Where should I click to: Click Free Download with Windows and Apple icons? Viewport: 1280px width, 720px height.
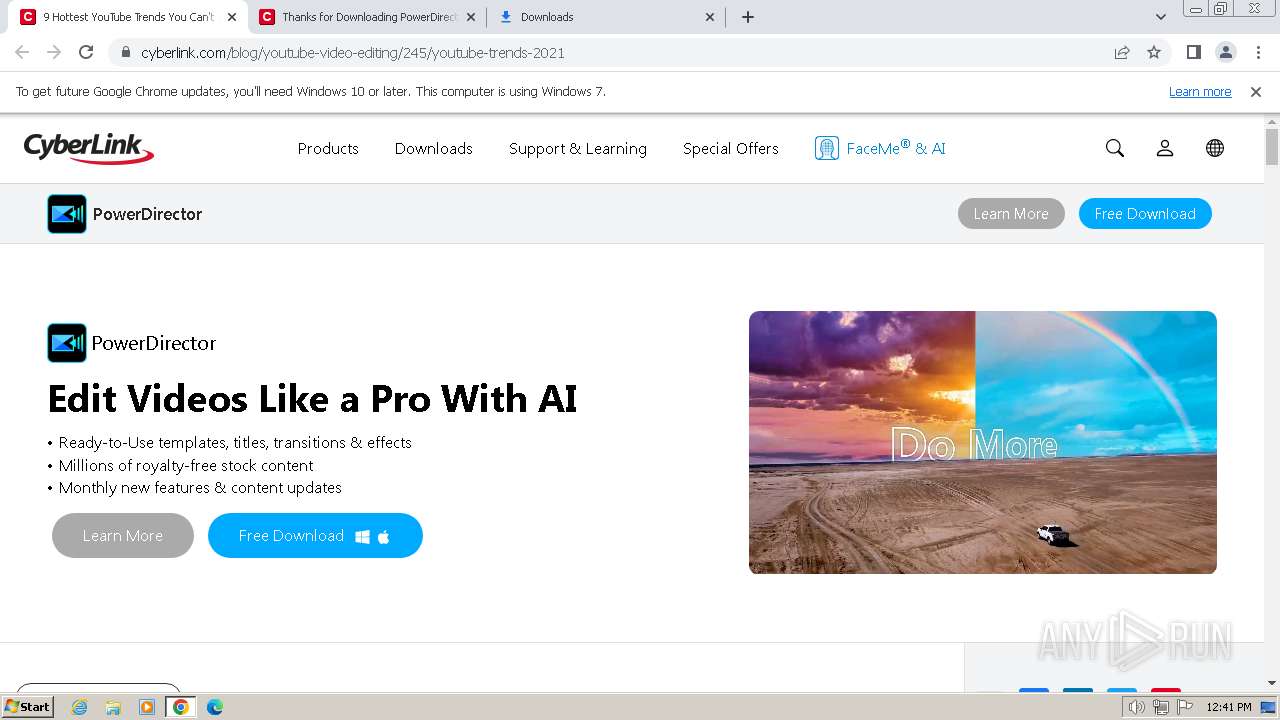[x=315, y=536]
